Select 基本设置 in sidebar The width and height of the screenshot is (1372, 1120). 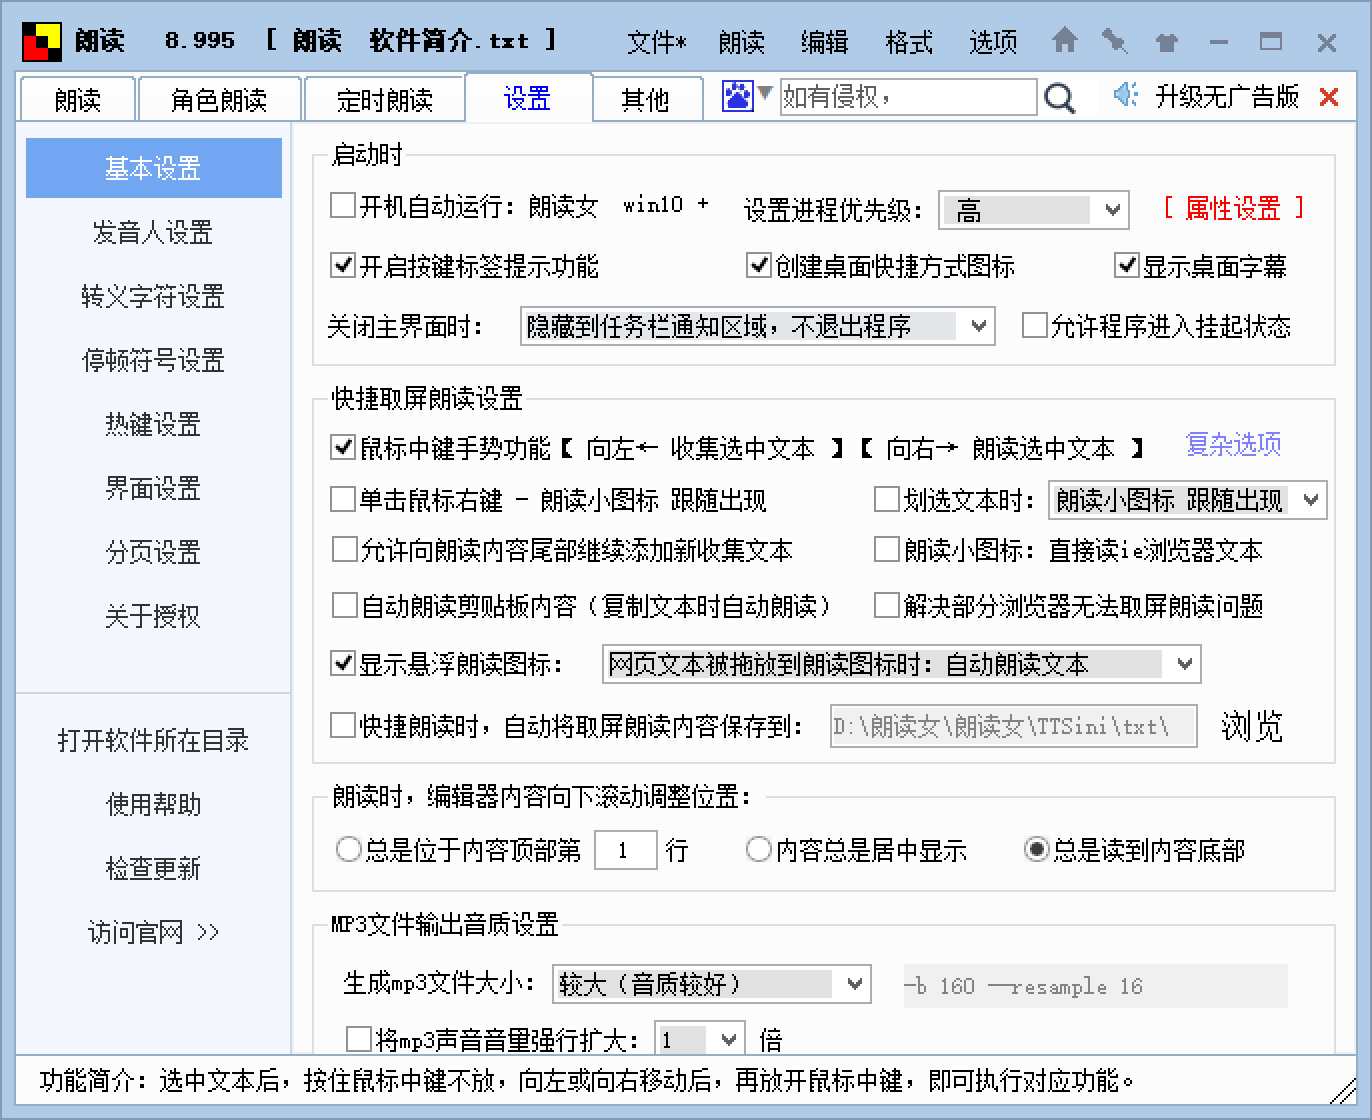pos(153,168)
